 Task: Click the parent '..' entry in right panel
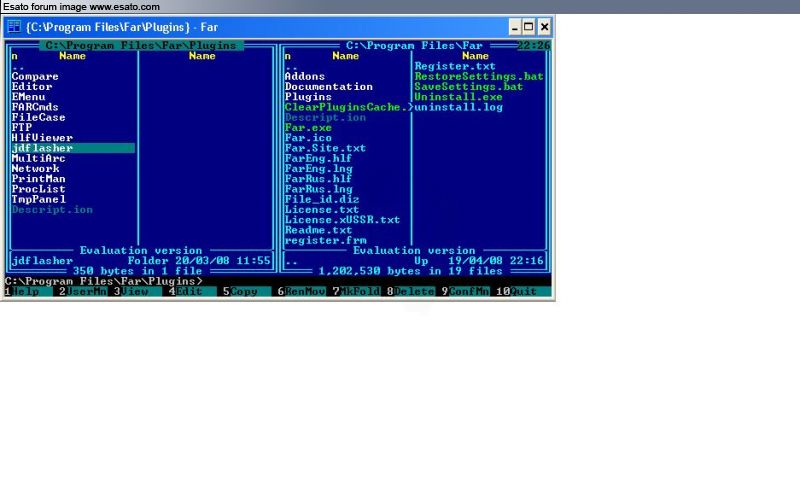click(291, 67)
